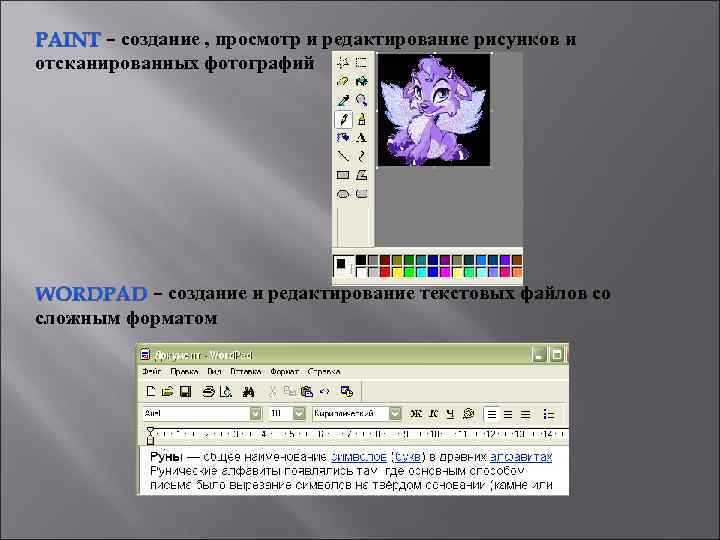Choose the Fill With Color bucket tool
The height and width of the screenshot is (540, 720).
[x=362, y=82]
